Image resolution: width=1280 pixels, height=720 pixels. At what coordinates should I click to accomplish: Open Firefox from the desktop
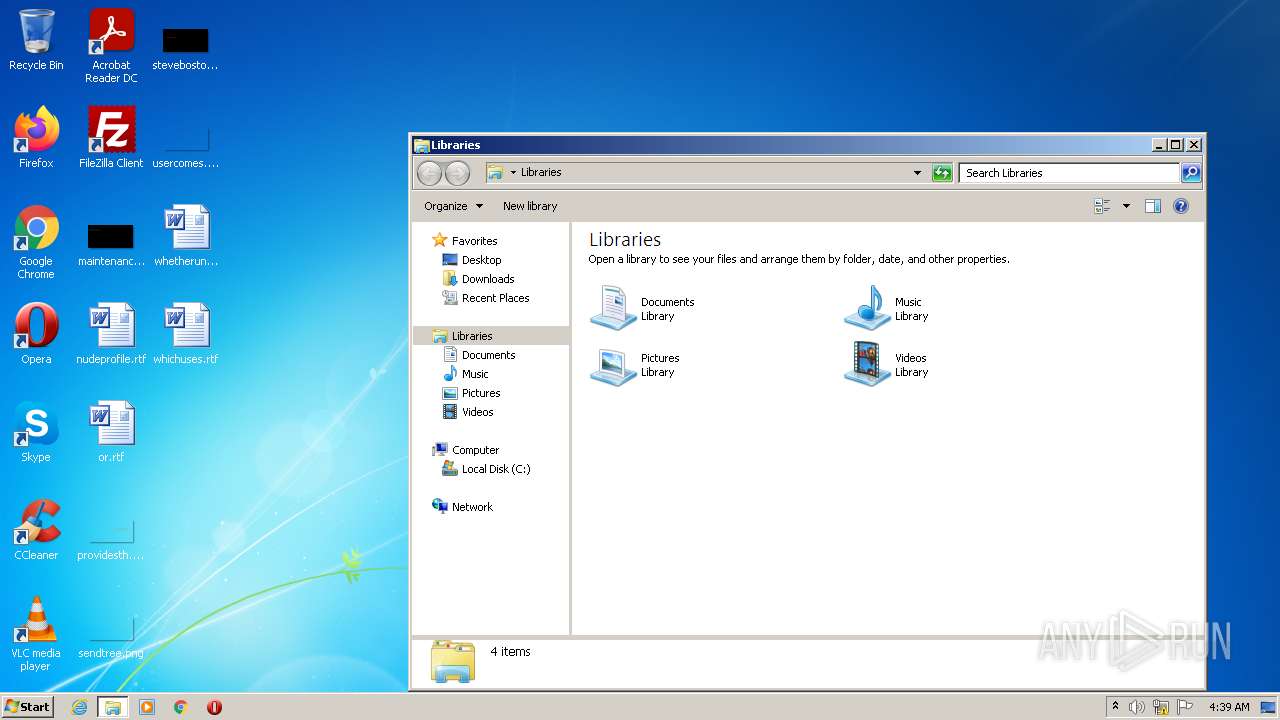36,137
